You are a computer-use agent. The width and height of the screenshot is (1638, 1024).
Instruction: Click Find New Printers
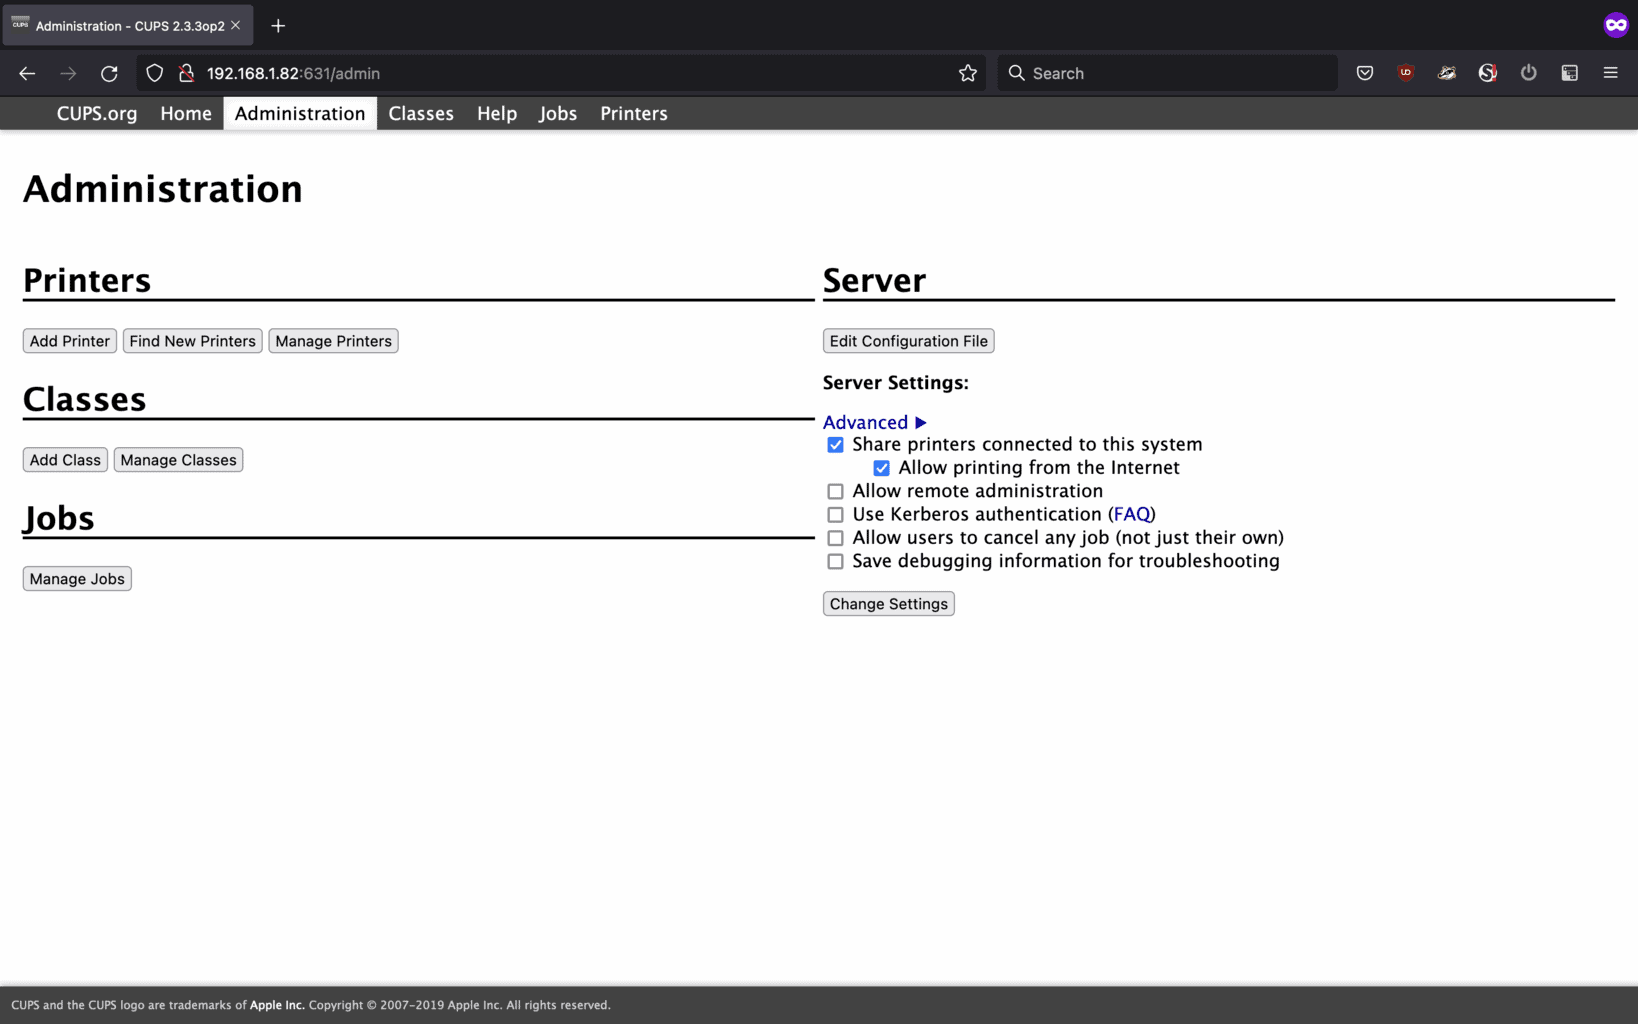[x=192, y=341]
